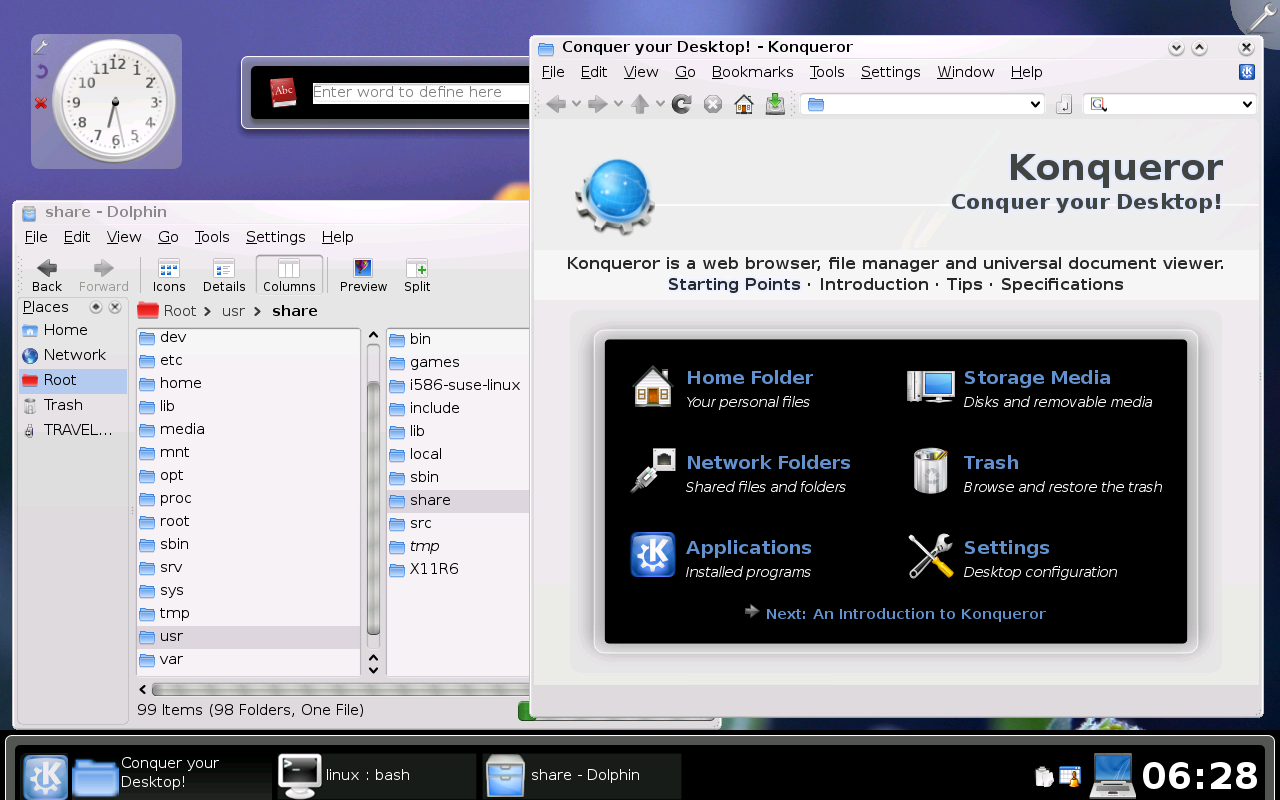Select the i586-suse-linux folder
This screenshot has height=800, width=1280.
[458, 385]
